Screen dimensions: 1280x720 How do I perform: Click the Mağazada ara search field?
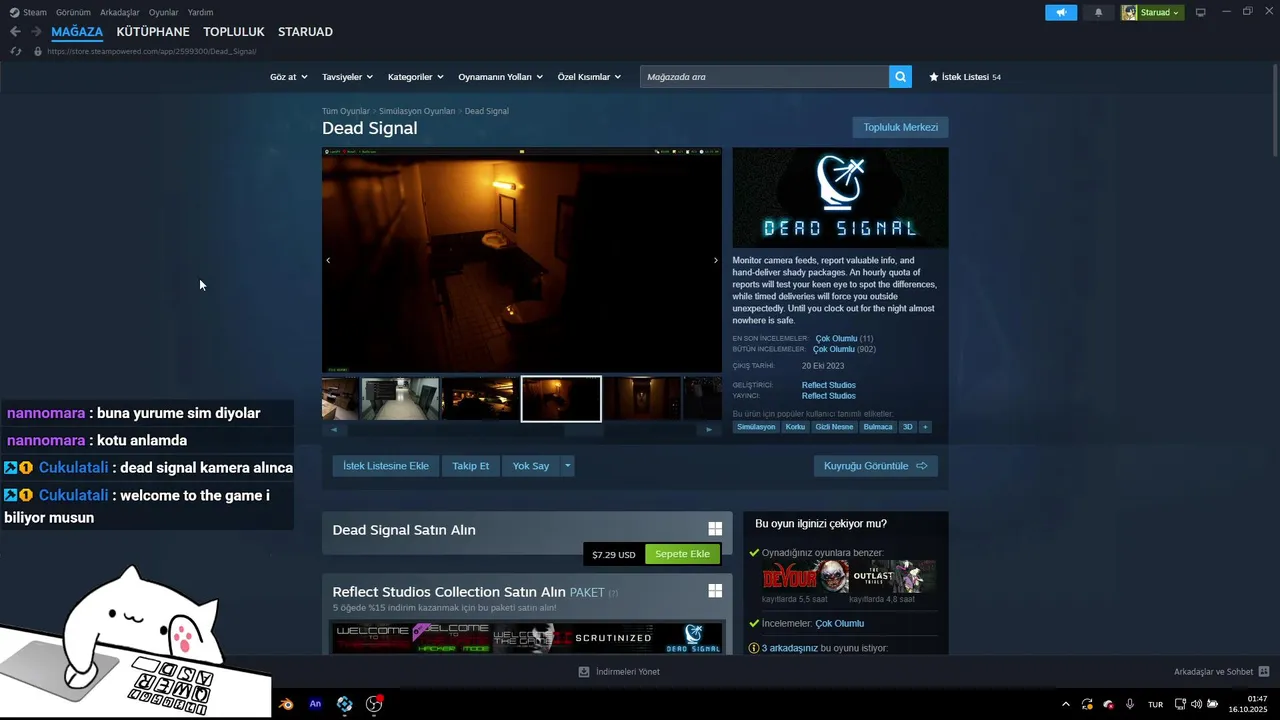tap(764, 77)
